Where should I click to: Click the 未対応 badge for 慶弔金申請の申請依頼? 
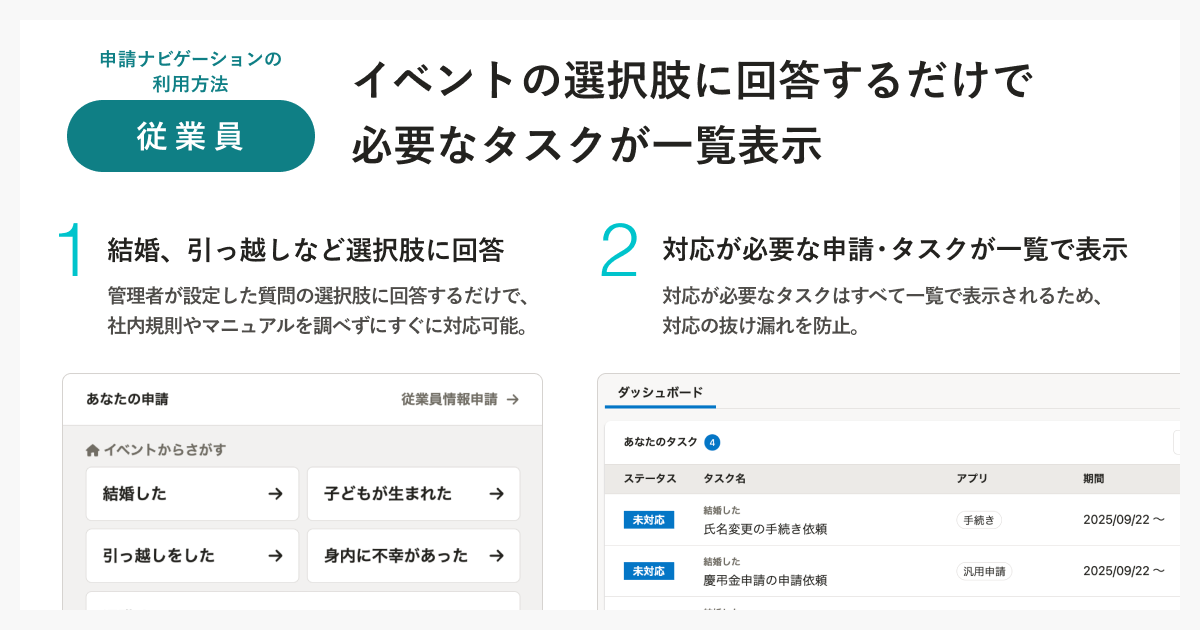point(649,571)
